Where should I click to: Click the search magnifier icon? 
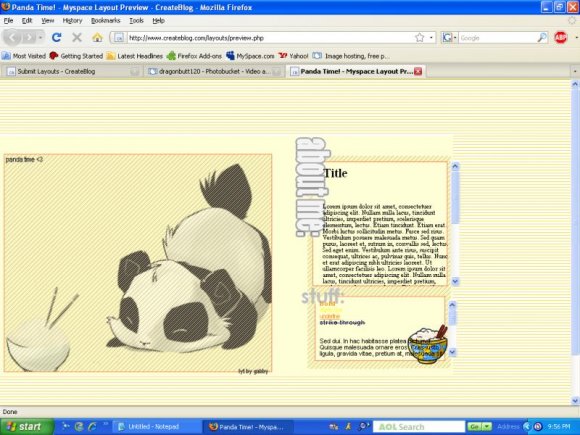tap(542, 38)
